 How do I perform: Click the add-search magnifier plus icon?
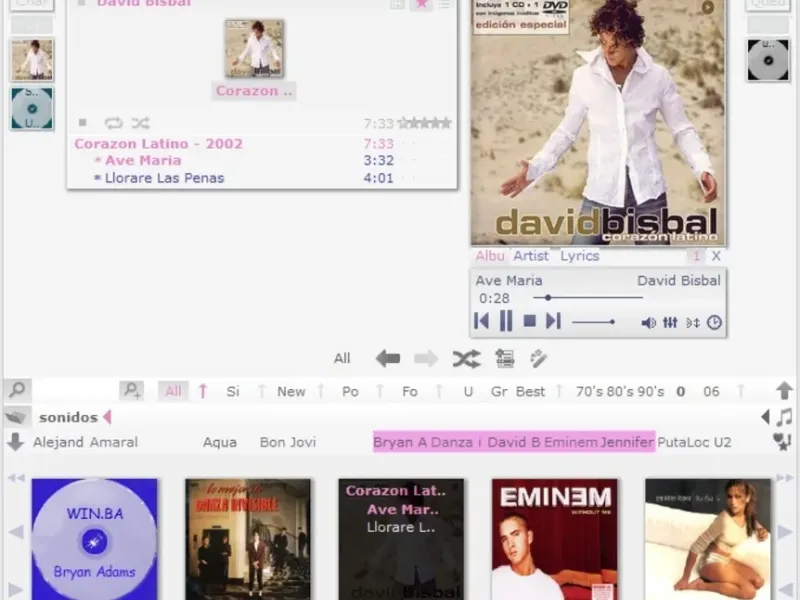tap(132, 390)
